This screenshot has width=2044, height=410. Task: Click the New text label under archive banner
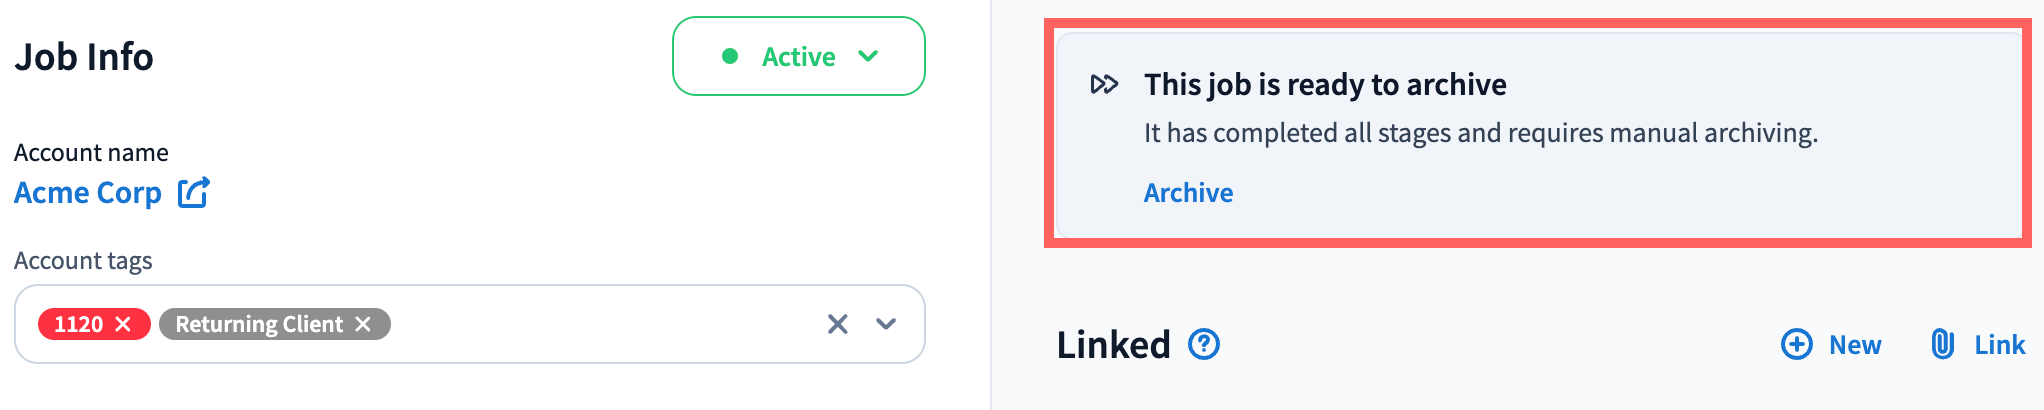1855,345
